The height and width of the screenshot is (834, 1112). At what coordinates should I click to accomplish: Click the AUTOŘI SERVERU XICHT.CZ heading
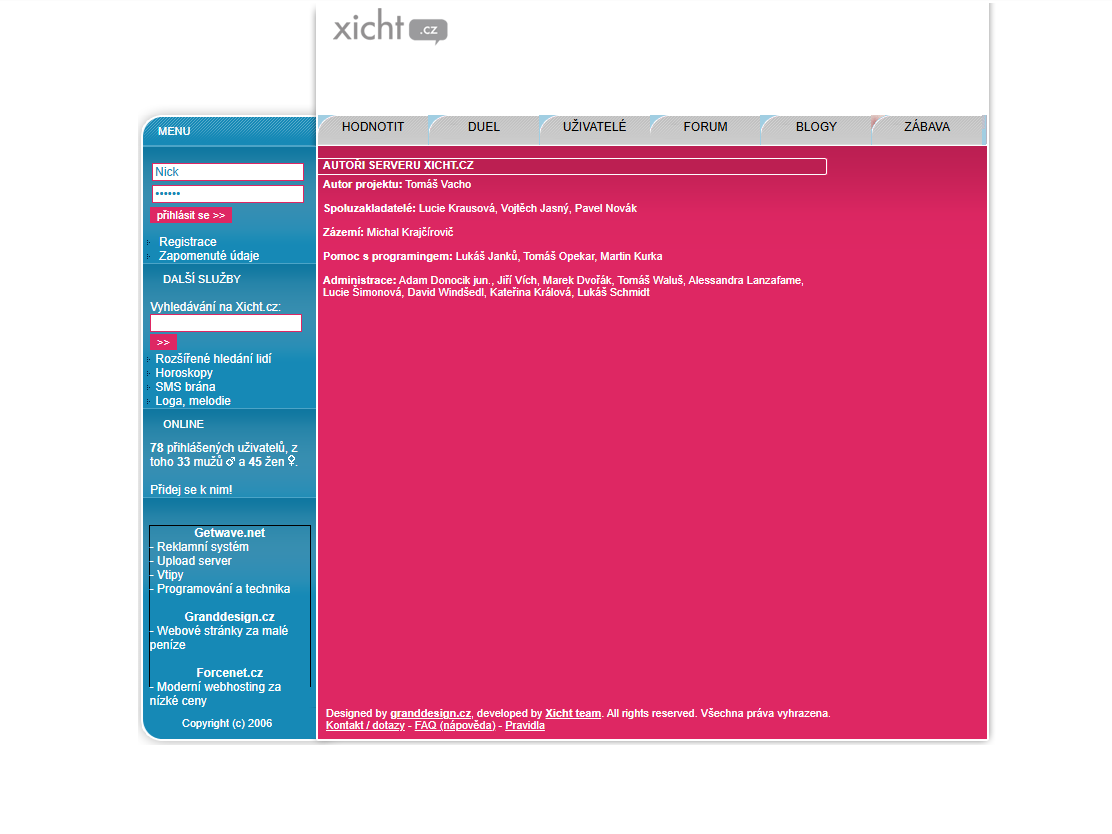tap(398, 166)
